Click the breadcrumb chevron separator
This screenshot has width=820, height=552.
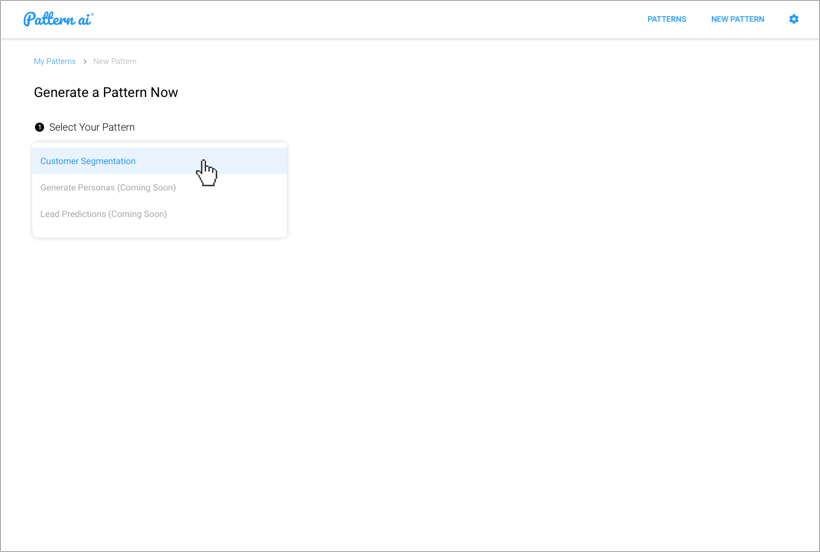[85, 62]
